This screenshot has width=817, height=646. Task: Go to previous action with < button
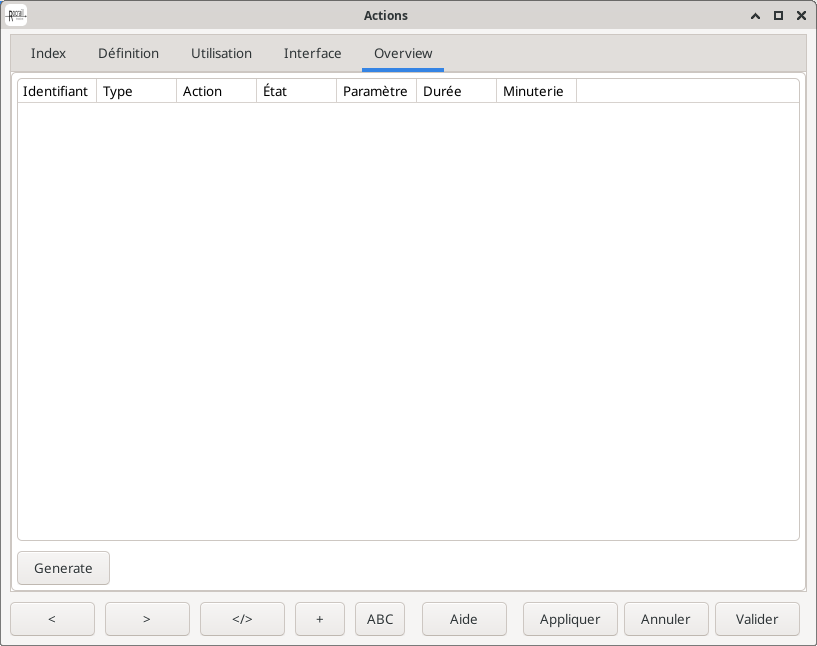(x=52, y=619)
